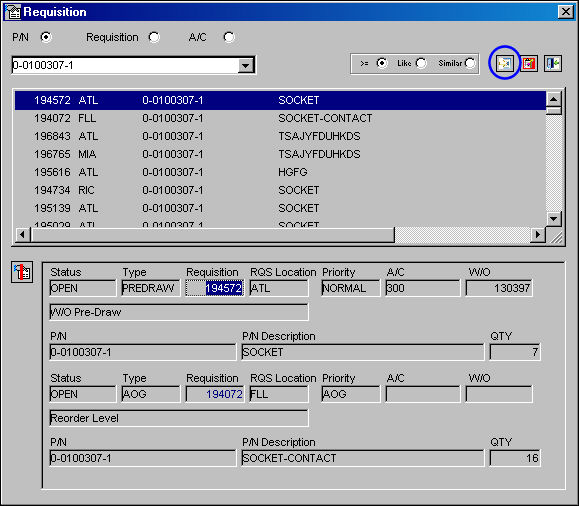Select row 195139 ATL SOCKET

coord(280,208)
